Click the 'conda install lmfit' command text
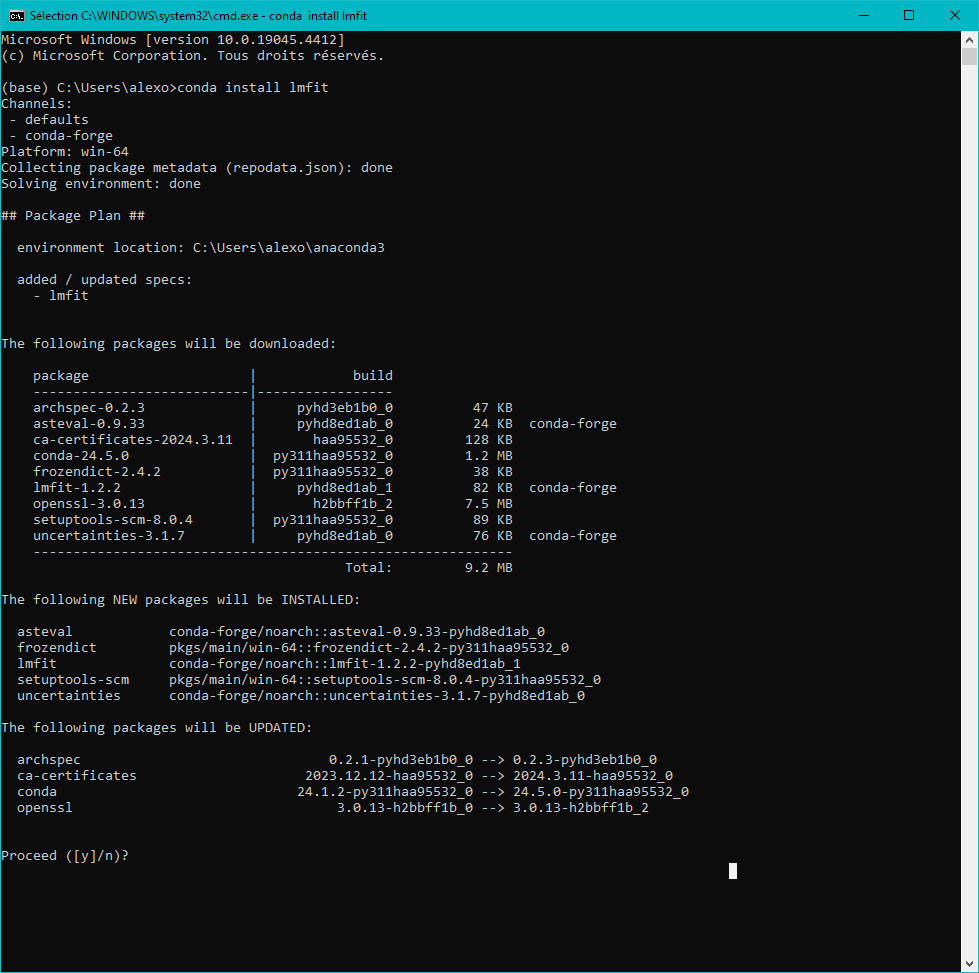Image resolution: width=979 pixels, height=973 pixels. [x=252, y=88]
